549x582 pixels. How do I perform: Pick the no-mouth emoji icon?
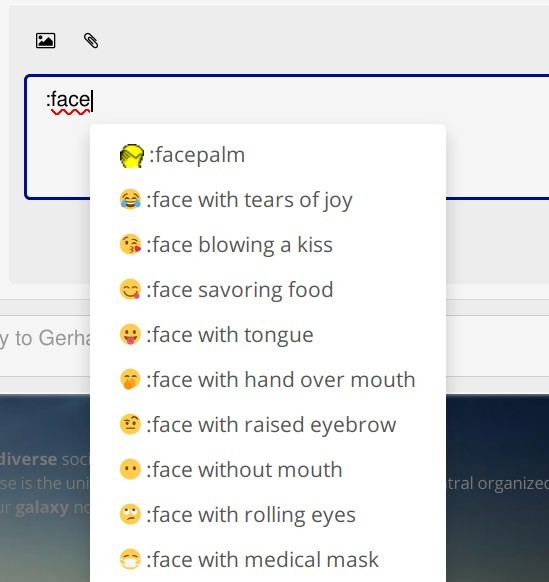coord(130,470)
